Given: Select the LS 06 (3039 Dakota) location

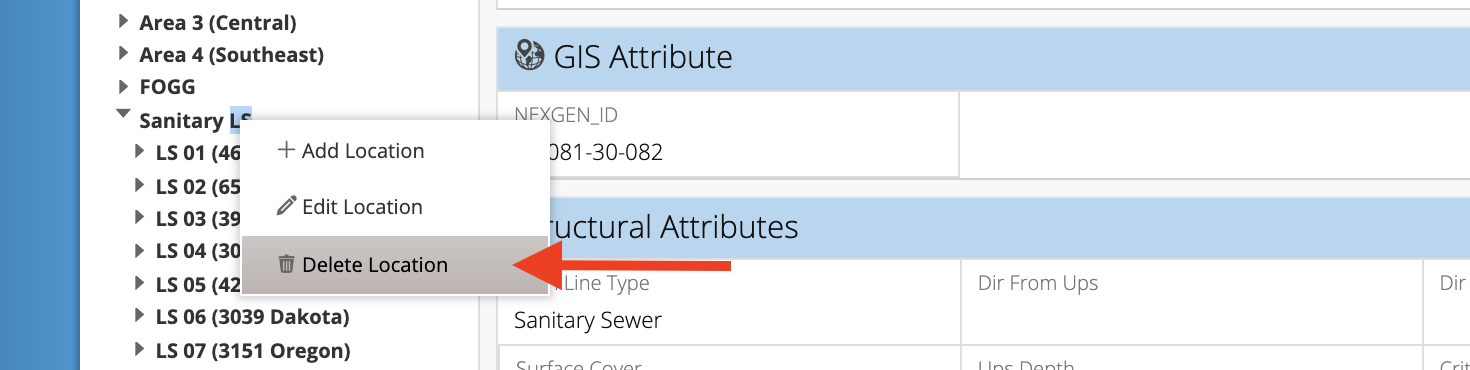Looking at the screenshot, I should [252, 318].
